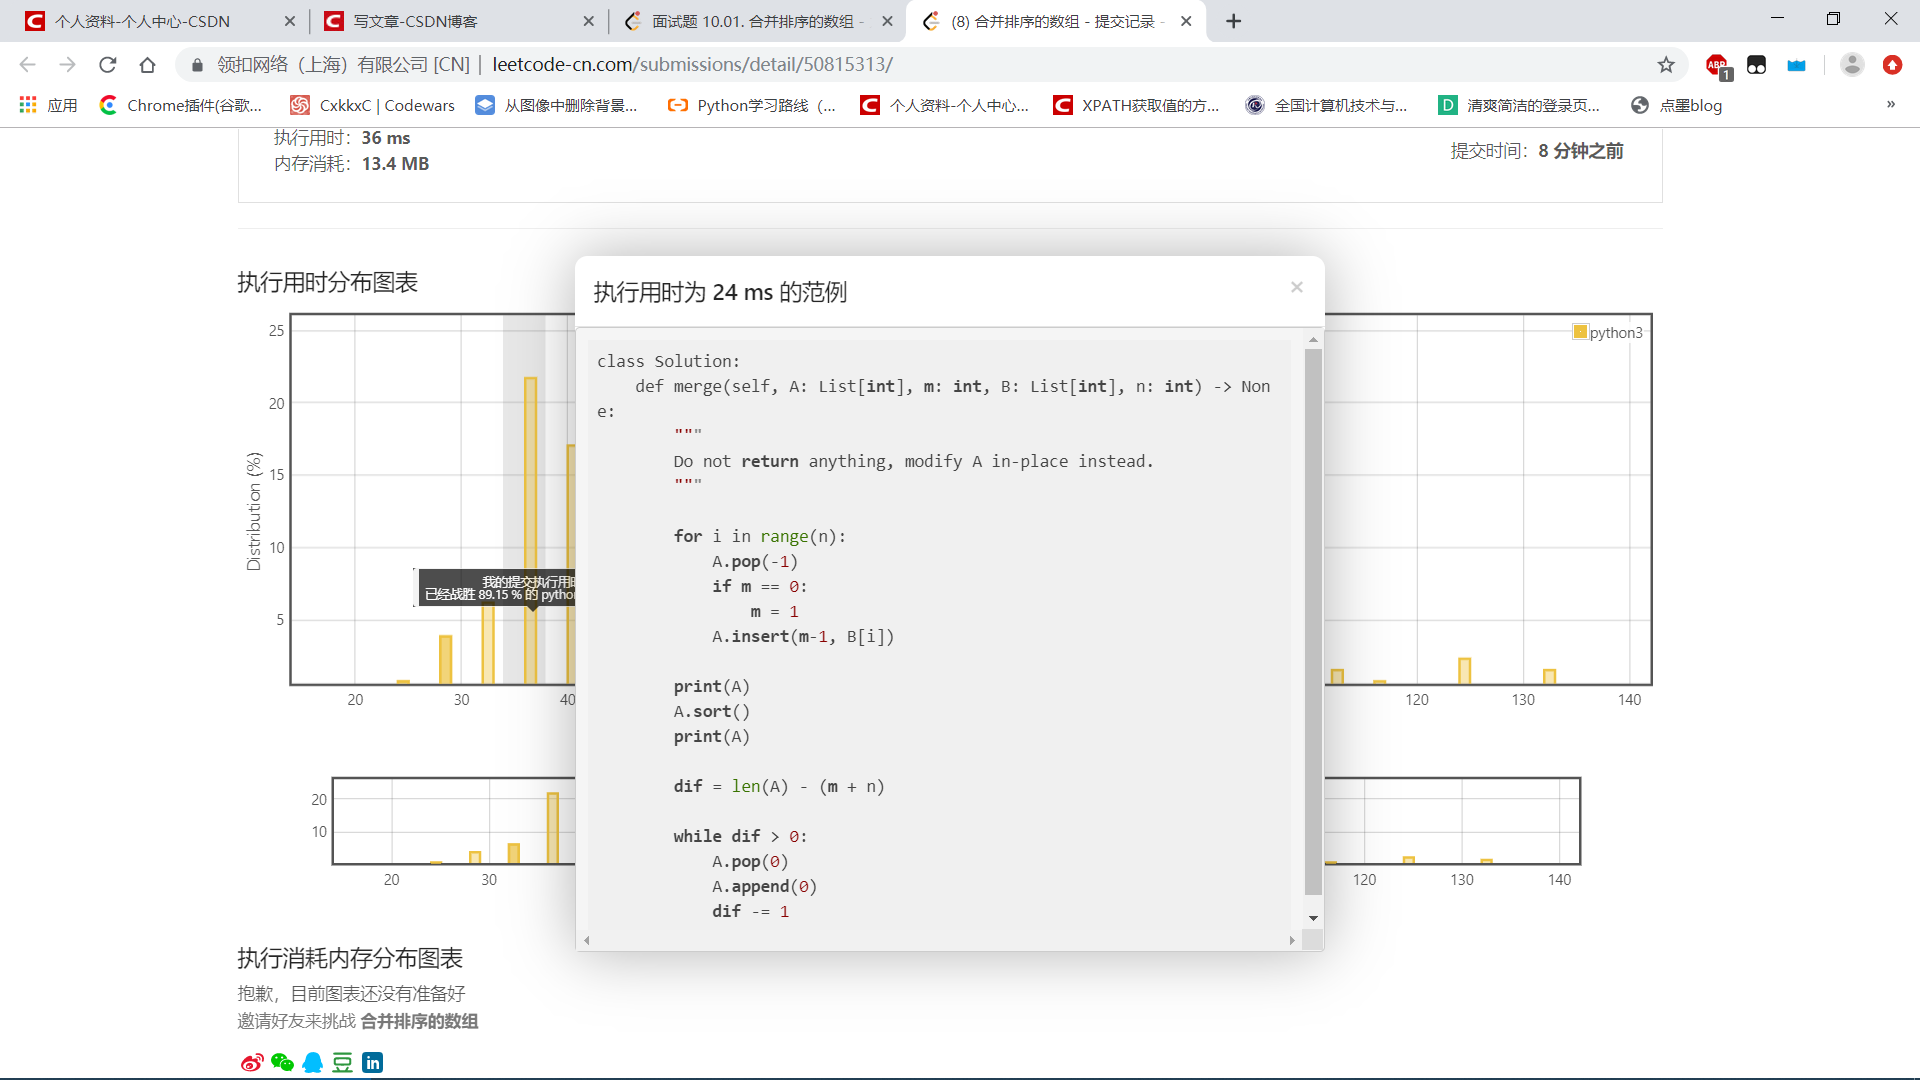1920x1080 pixels.
Task: Share via the LinkedIn icon
Action: tap(373, 1062)
